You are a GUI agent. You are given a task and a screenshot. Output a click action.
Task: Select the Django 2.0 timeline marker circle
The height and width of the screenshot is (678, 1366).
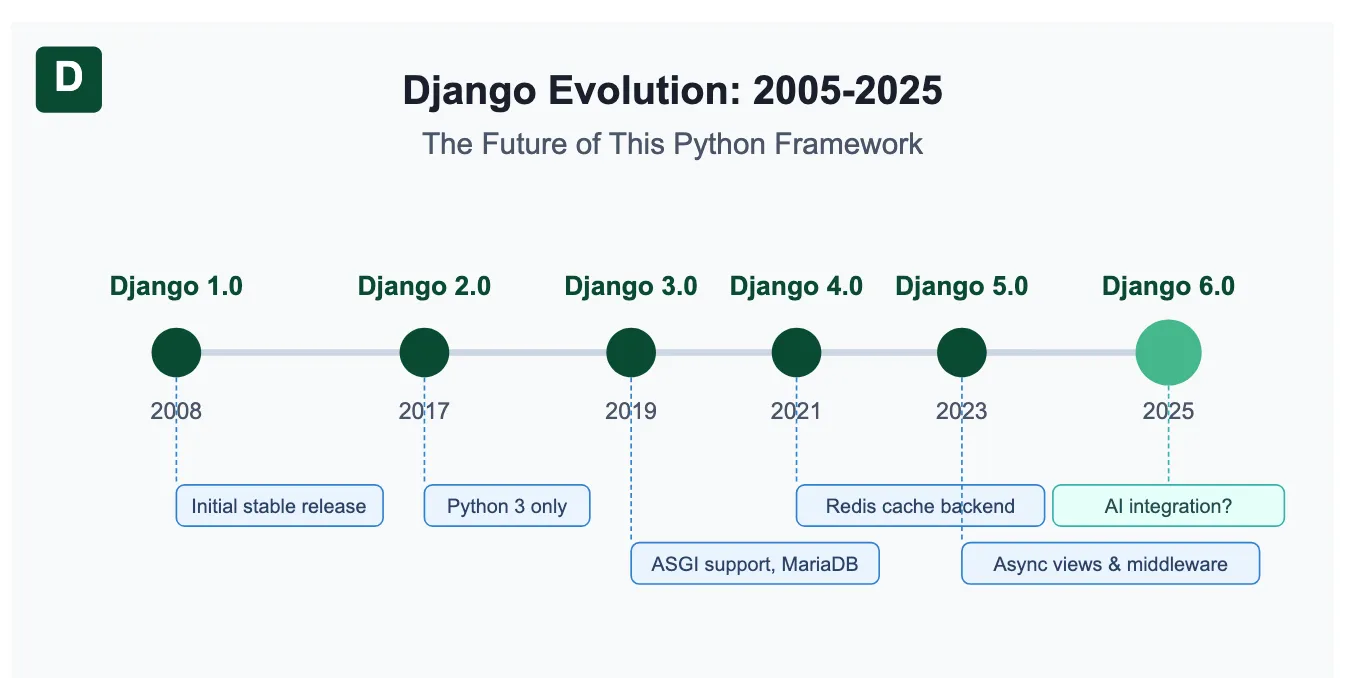(x=424, y=352)
